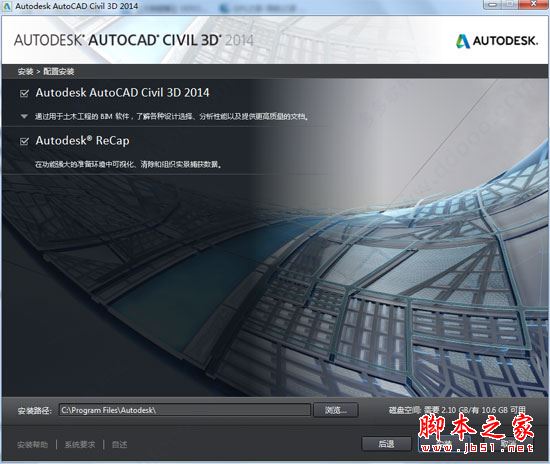
Task: Click the 浏览... browse button
Action: (336, 410)
